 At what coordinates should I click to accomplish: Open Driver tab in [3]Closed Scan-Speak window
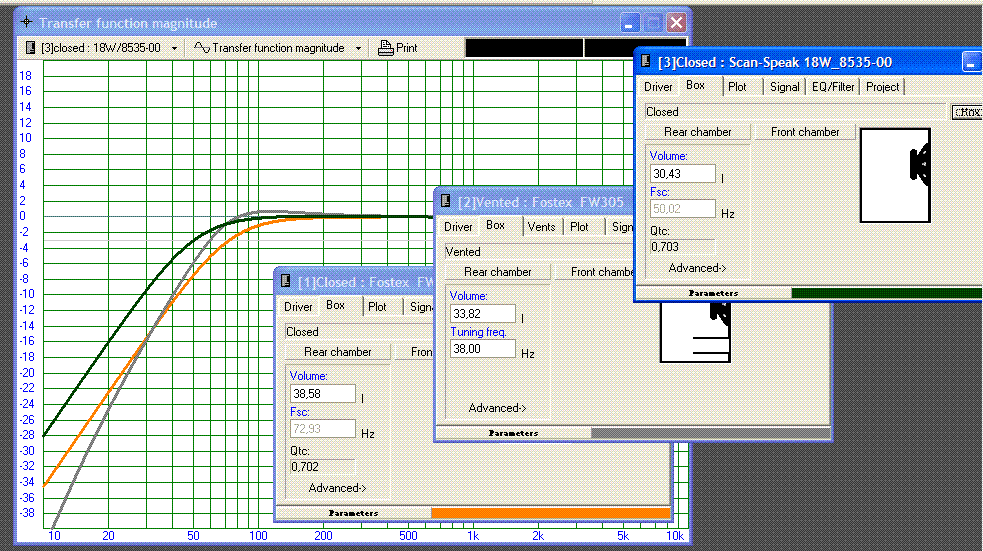tap(658, 87)
